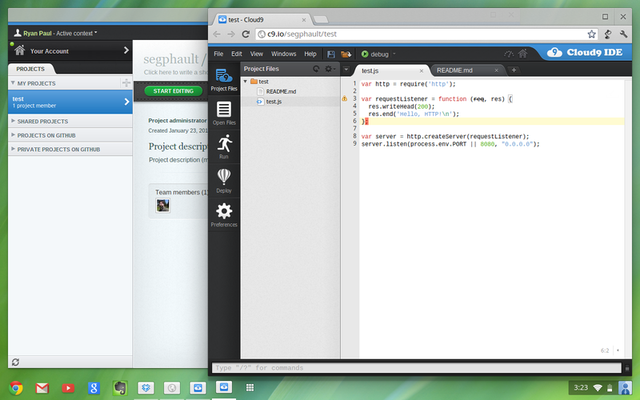
Task: Open Gmail from the shelf
Action: click(42, 388)
